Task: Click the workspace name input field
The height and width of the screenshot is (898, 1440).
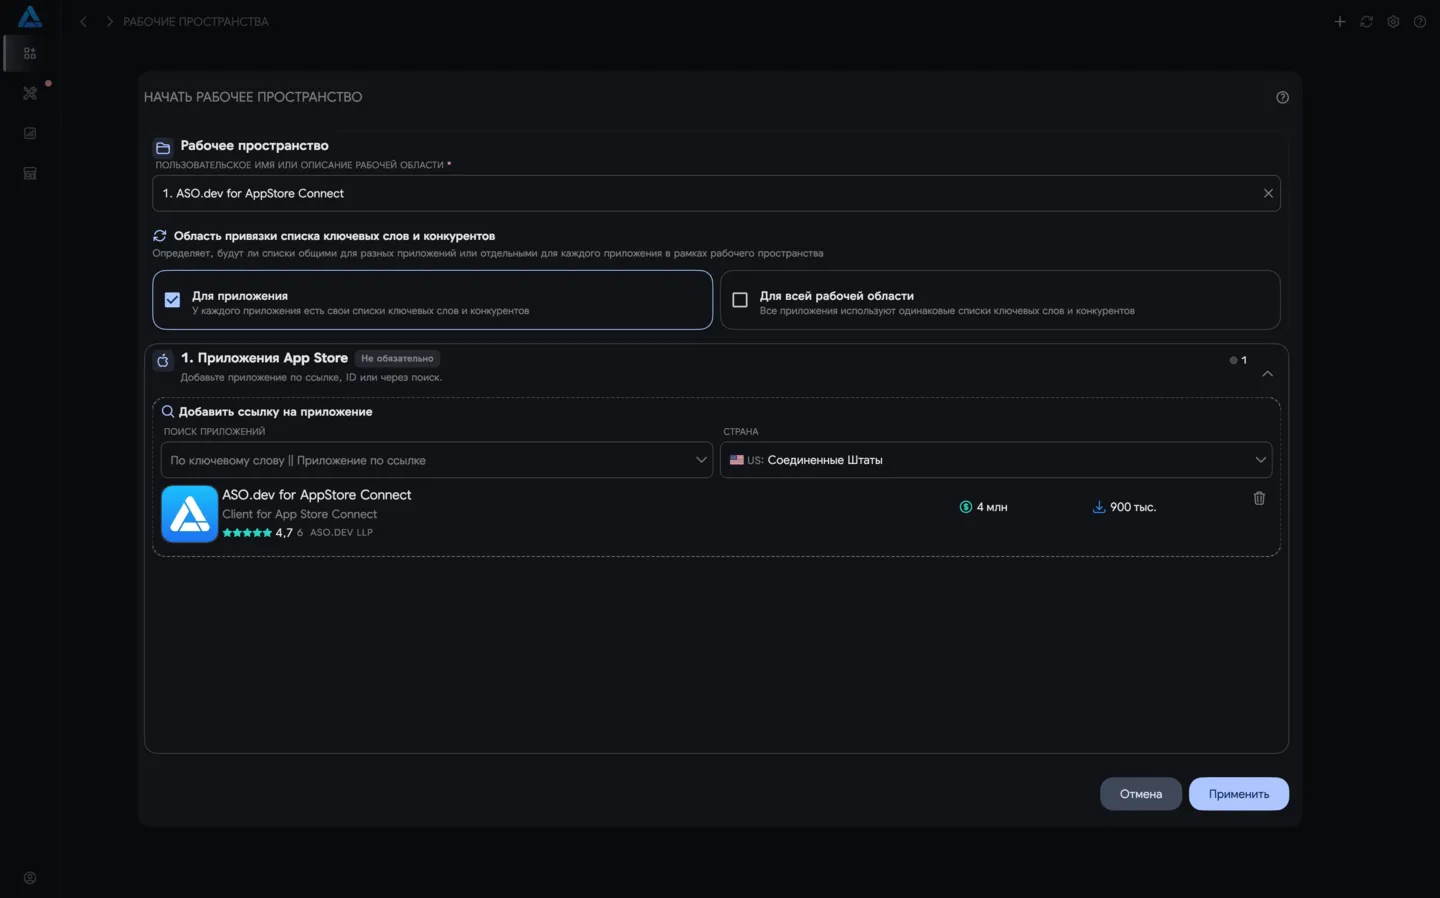Action: point(716,193)
